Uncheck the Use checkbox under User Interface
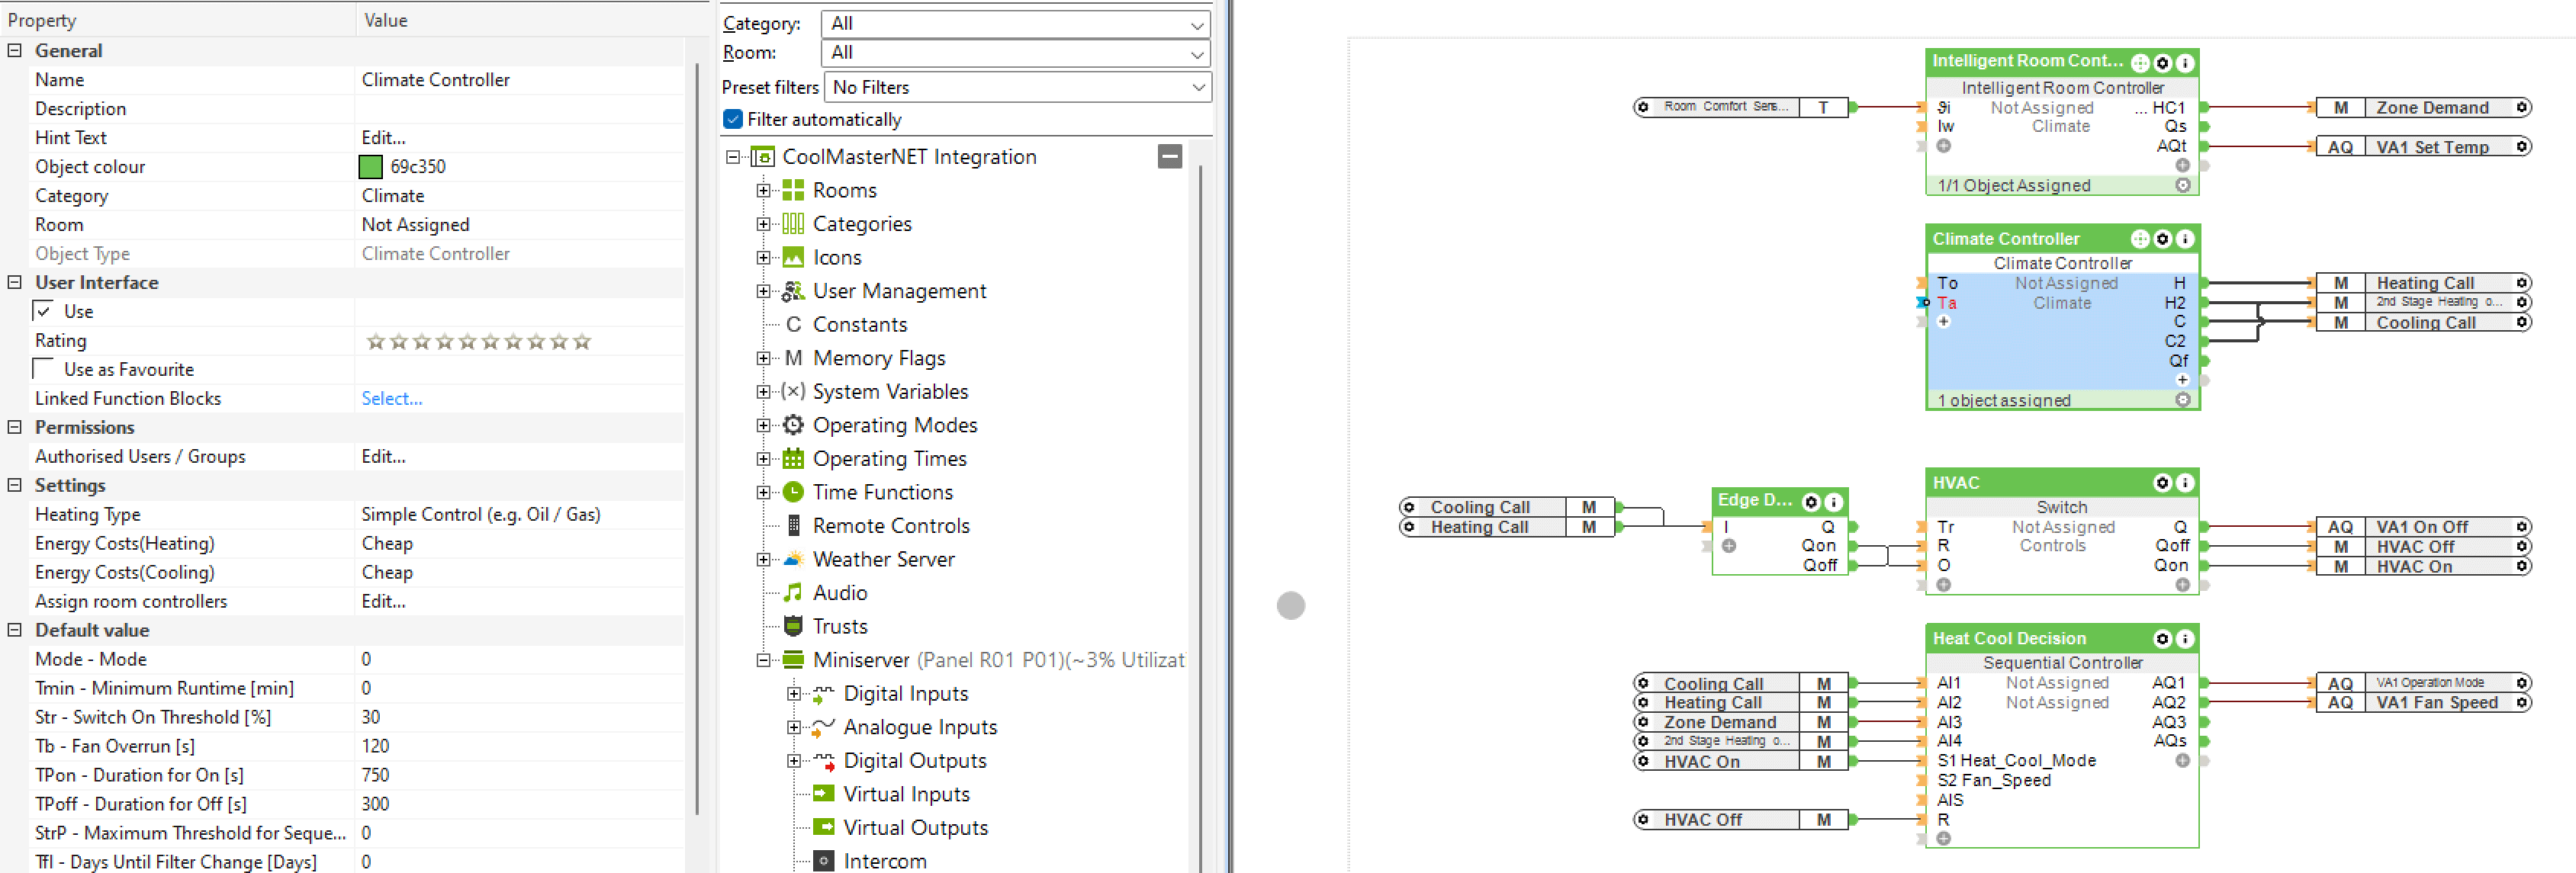Image resolution: width=2576 pixels, height=873 pixels. [x=44, y=311]
